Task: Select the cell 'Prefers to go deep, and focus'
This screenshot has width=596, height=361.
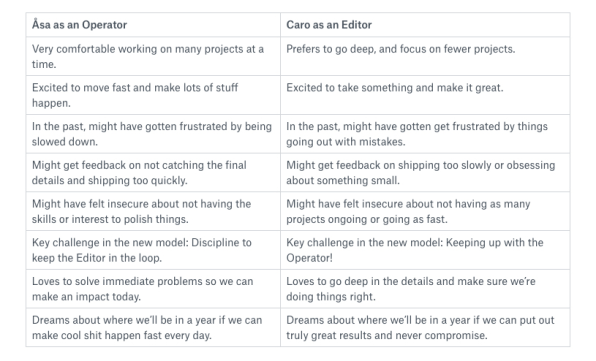Action: point(425,57)
